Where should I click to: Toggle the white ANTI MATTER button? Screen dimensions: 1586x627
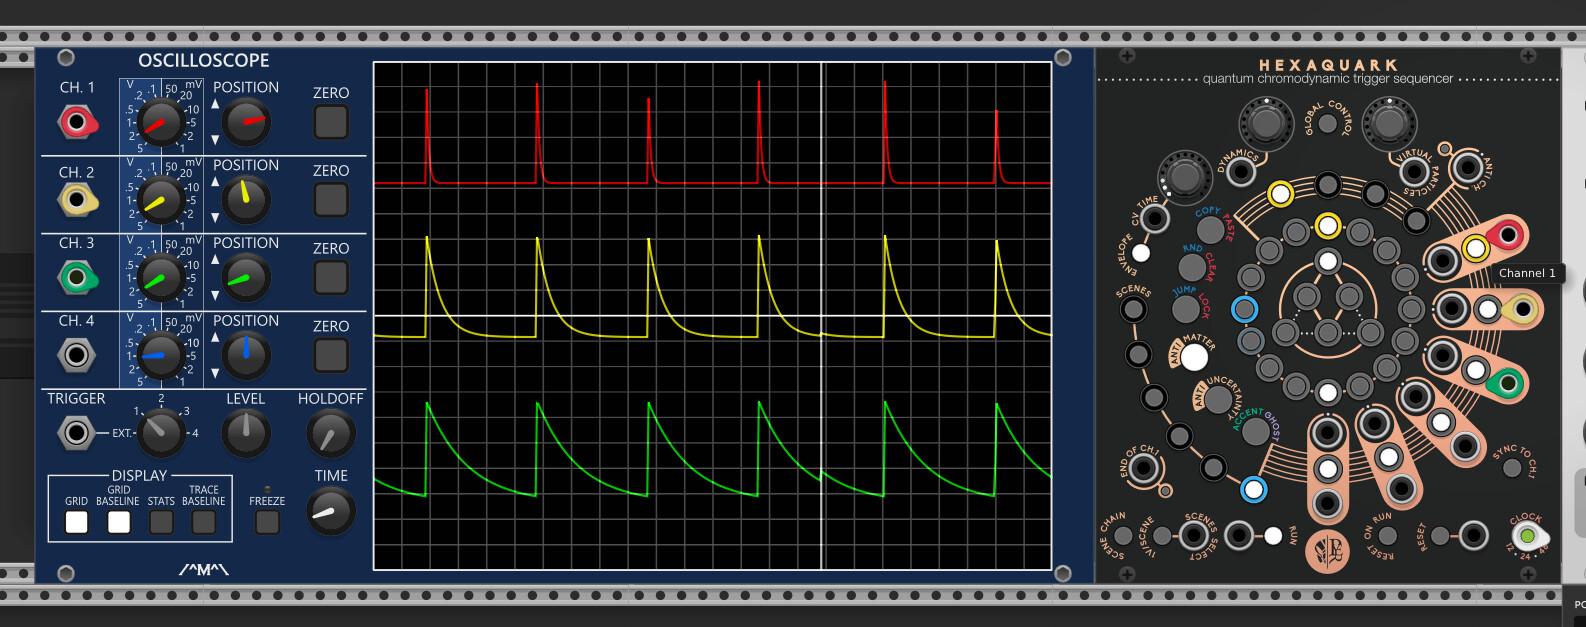coord(1194,355)
